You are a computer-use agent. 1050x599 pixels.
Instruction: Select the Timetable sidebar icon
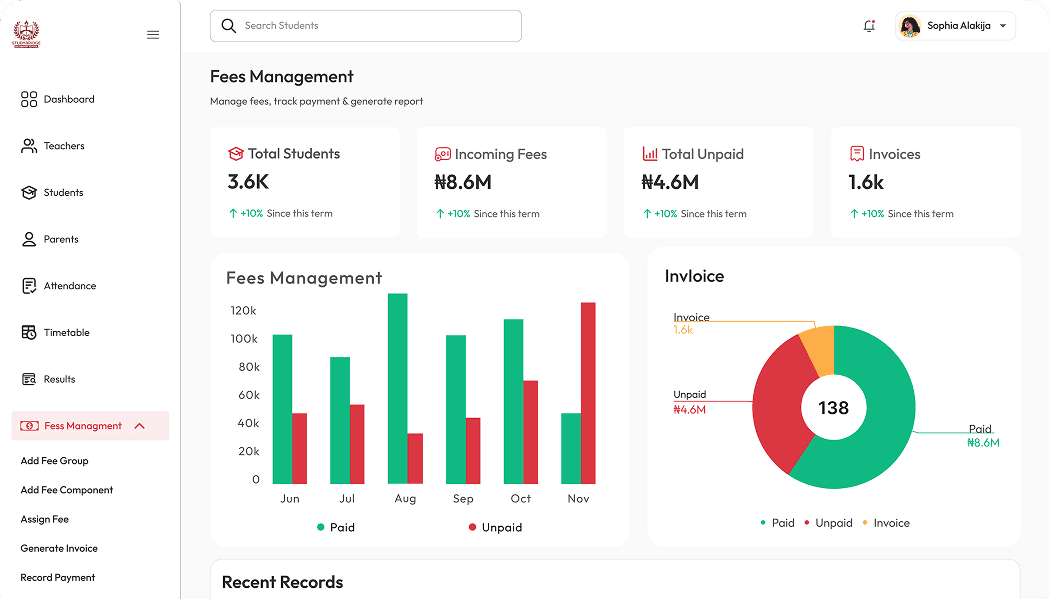[28, 332]
